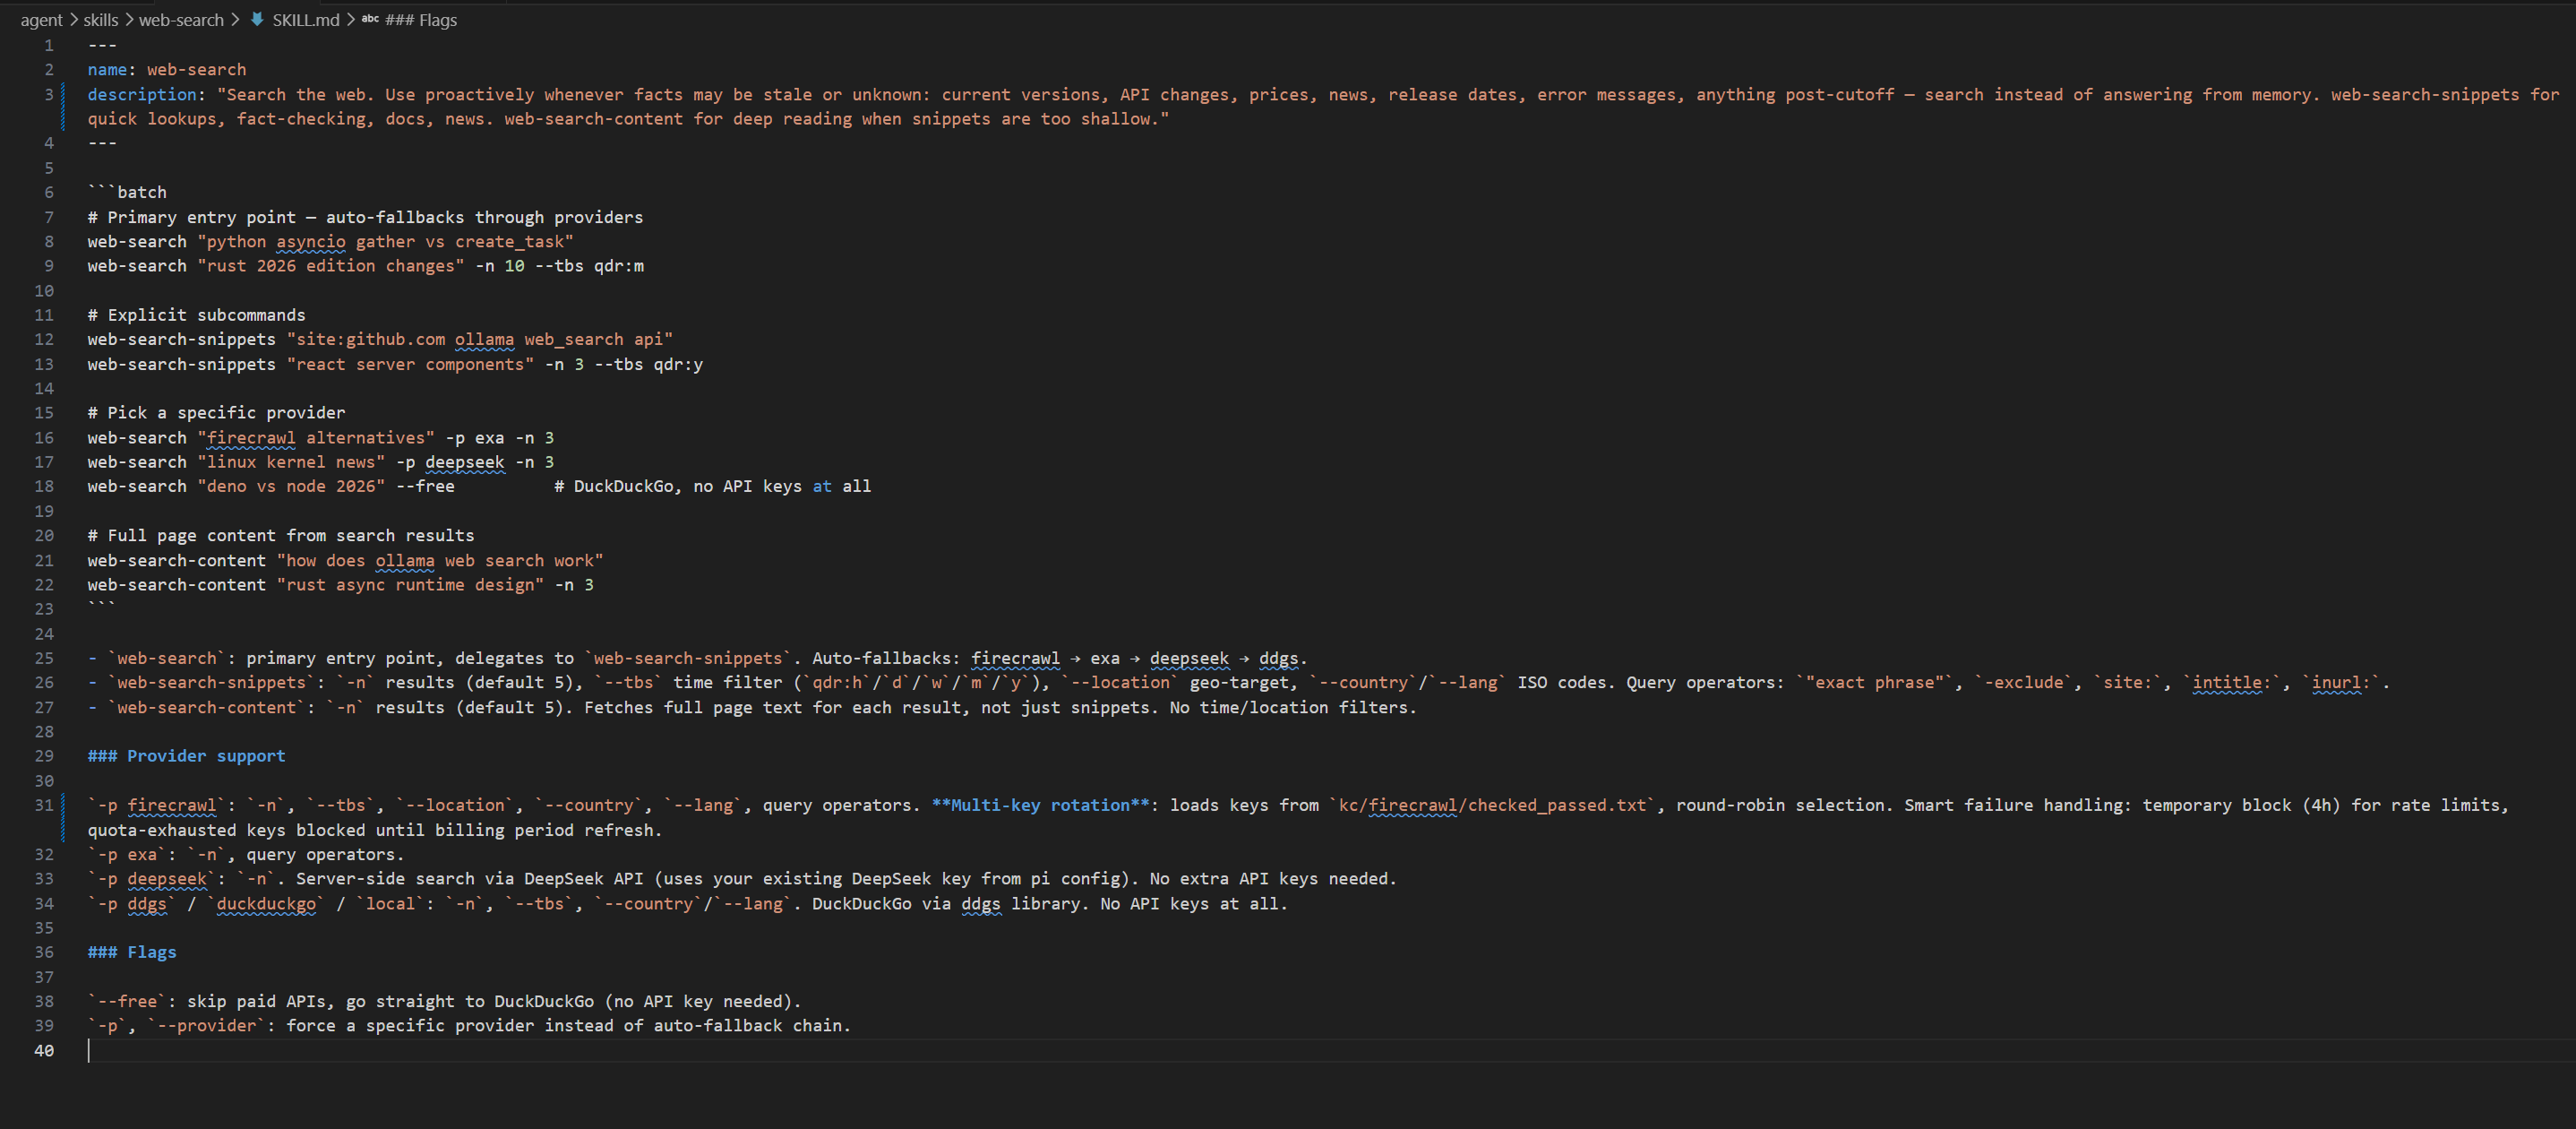Click the "`intitle:`" query operator

click(2236, 683)
